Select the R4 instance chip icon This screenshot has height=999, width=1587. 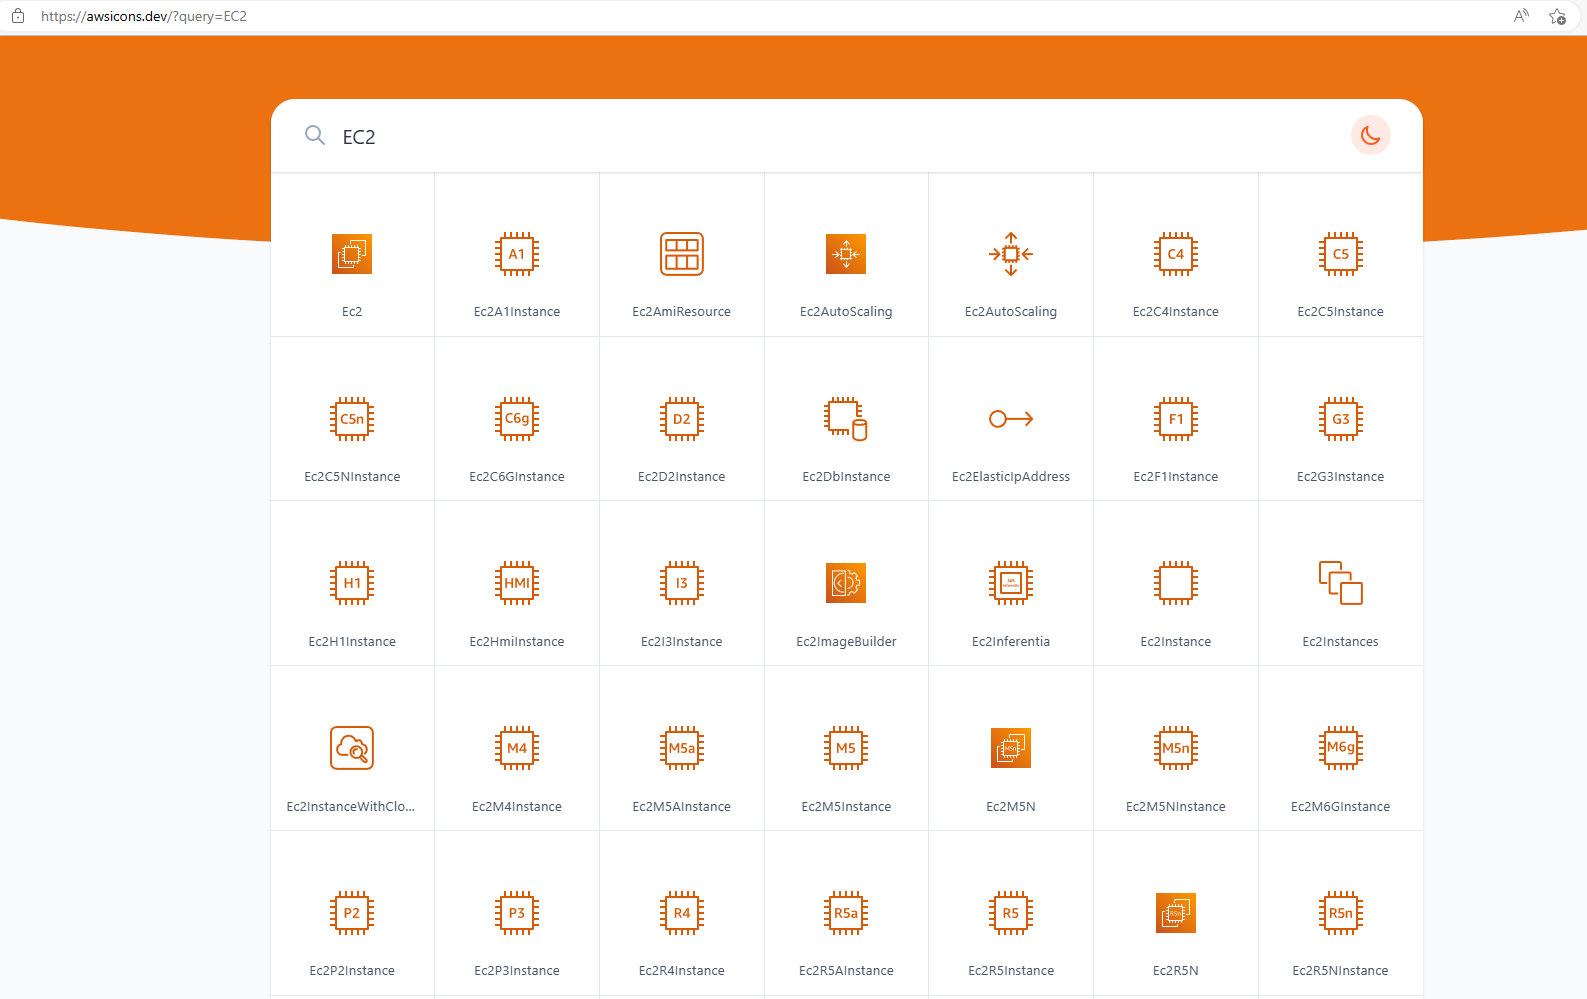pyautogui.click(x=682, y=913)
